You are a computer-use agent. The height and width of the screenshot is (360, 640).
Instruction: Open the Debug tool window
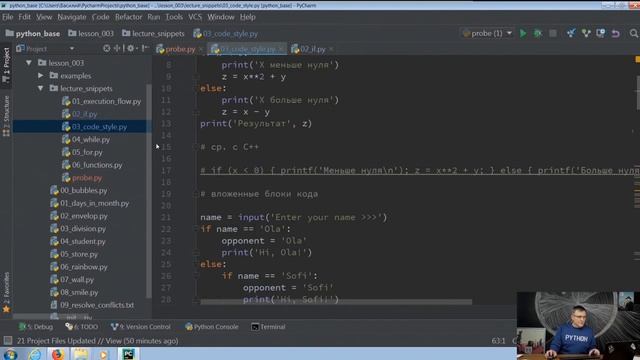(36, 327)
